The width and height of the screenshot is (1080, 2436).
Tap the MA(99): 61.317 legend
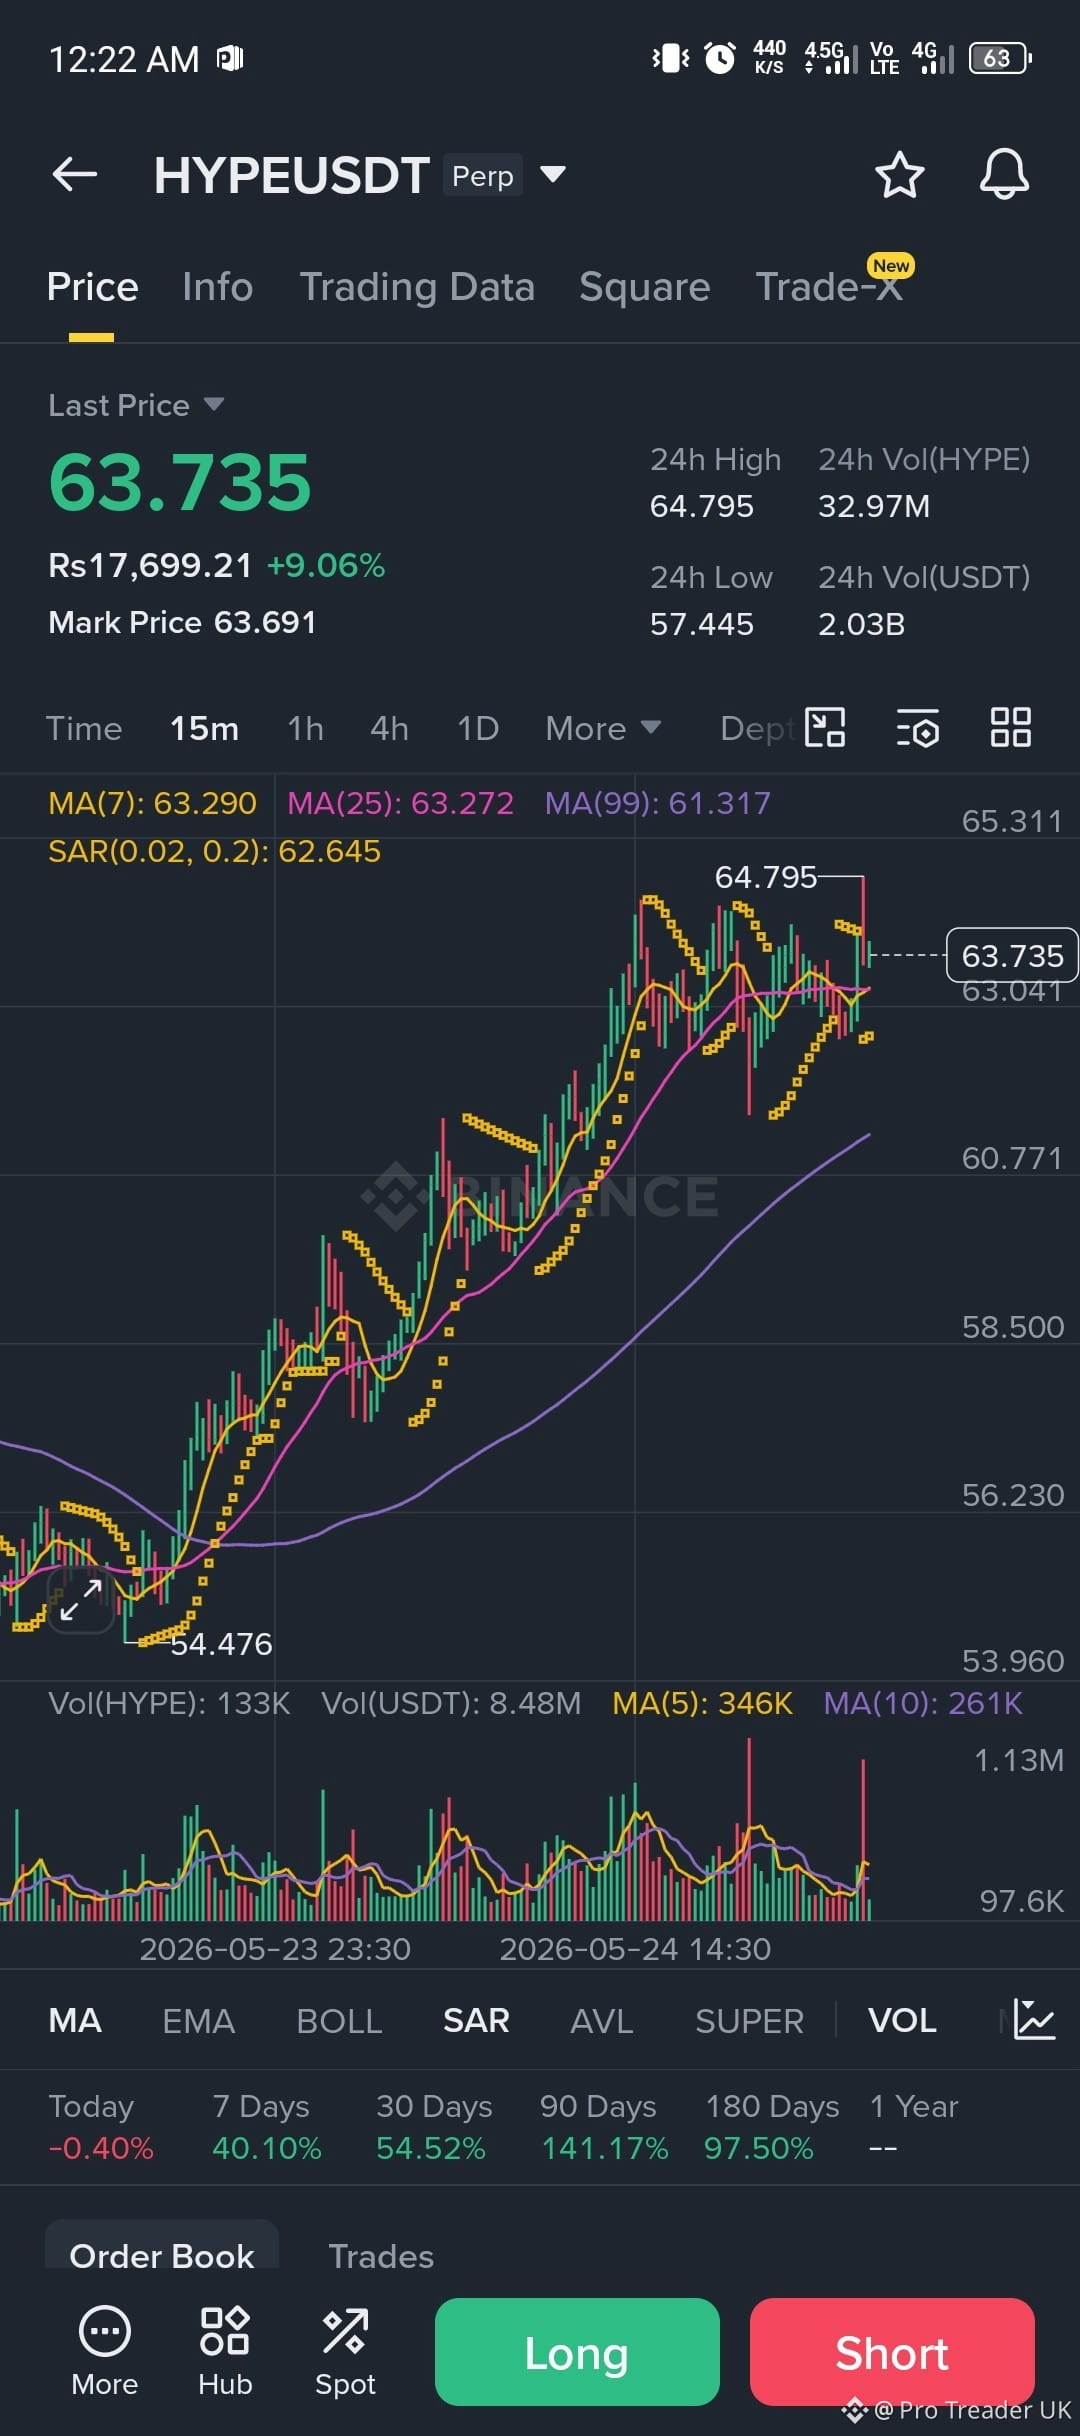658,803
